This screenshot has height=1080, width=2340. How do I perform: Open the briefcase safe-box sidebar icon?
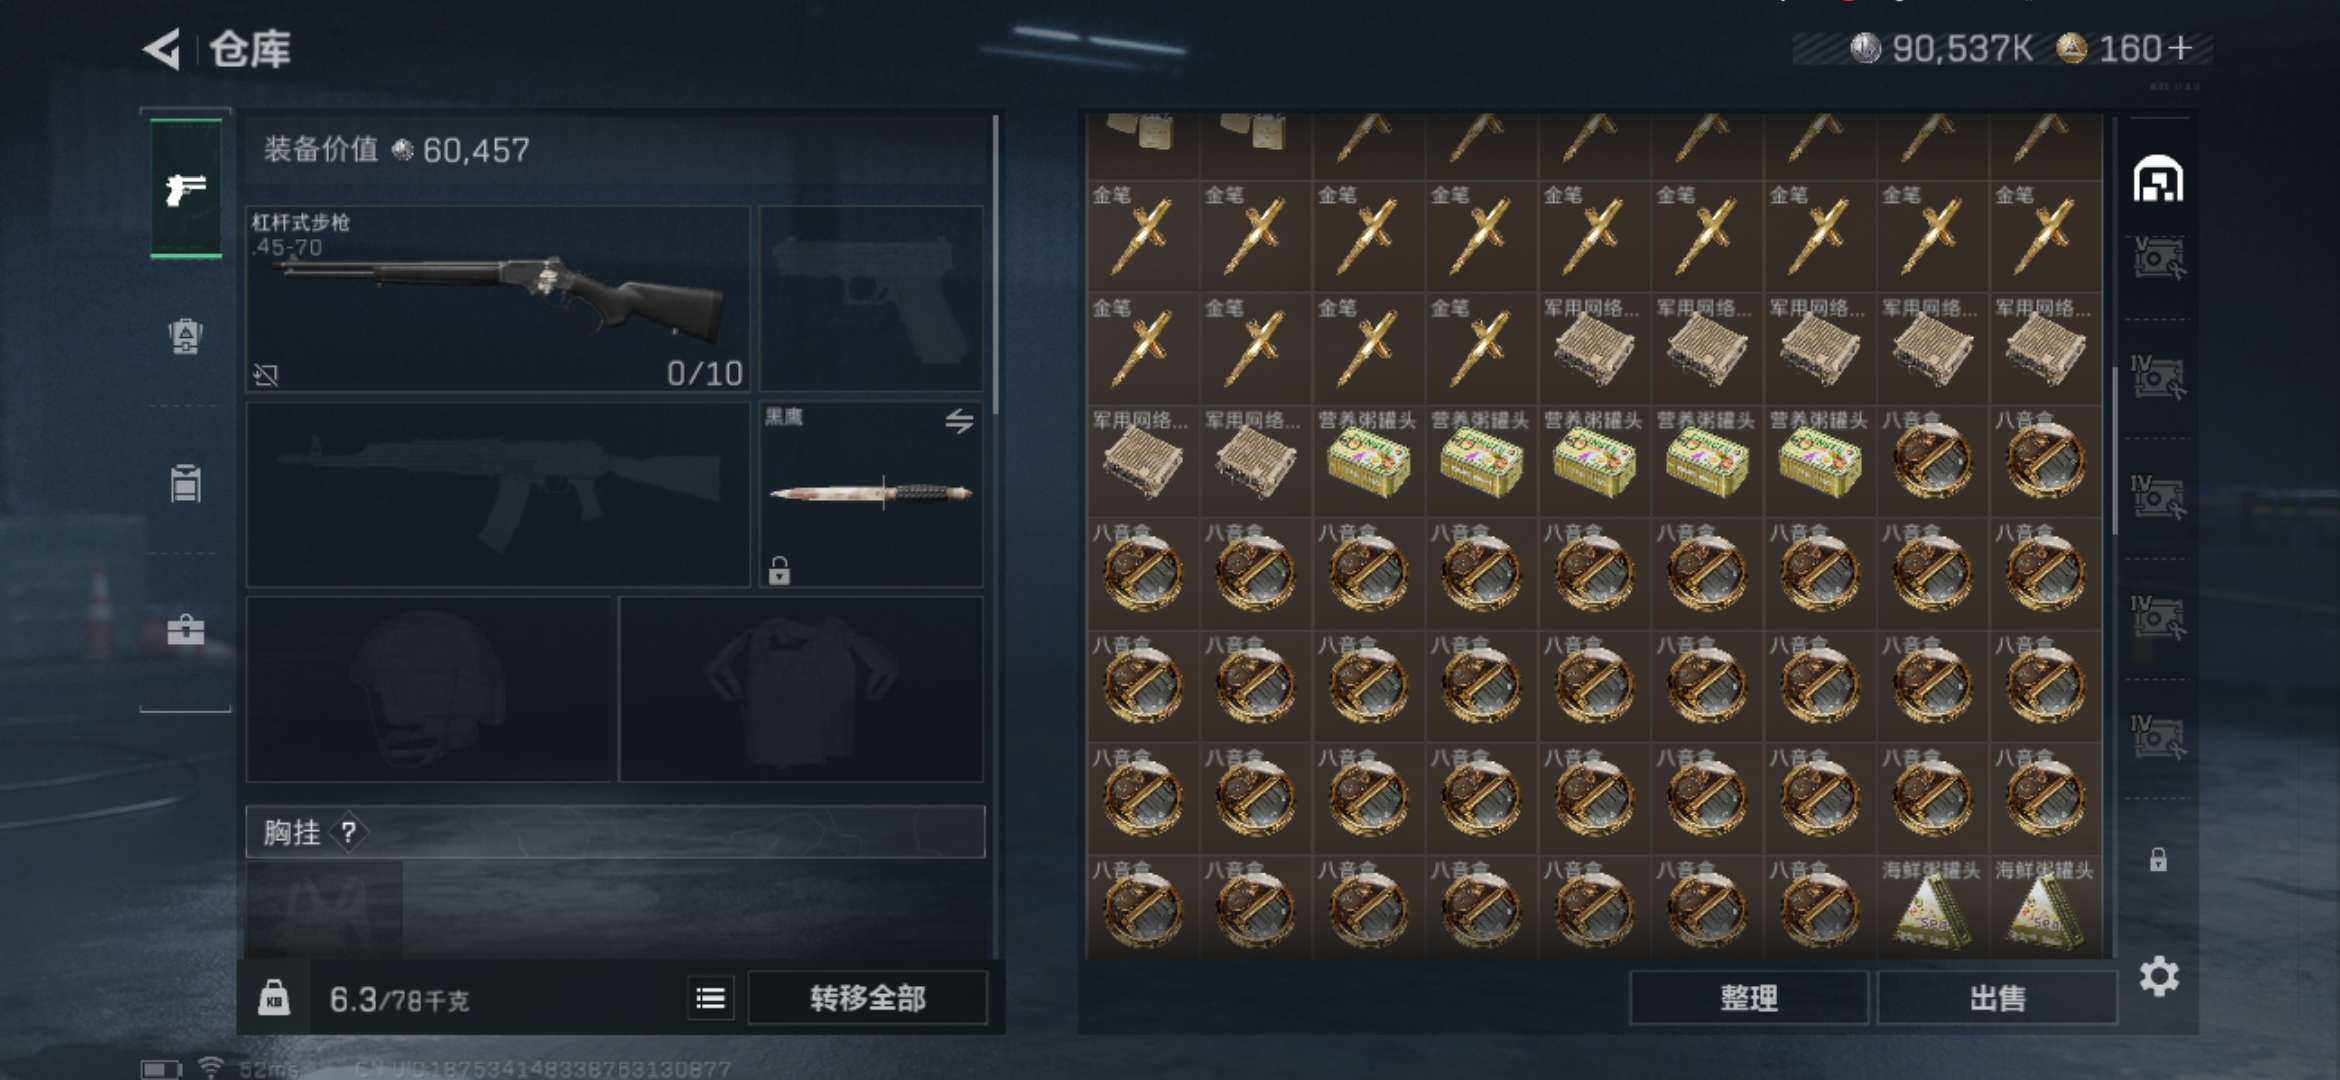tap(186, 630)
